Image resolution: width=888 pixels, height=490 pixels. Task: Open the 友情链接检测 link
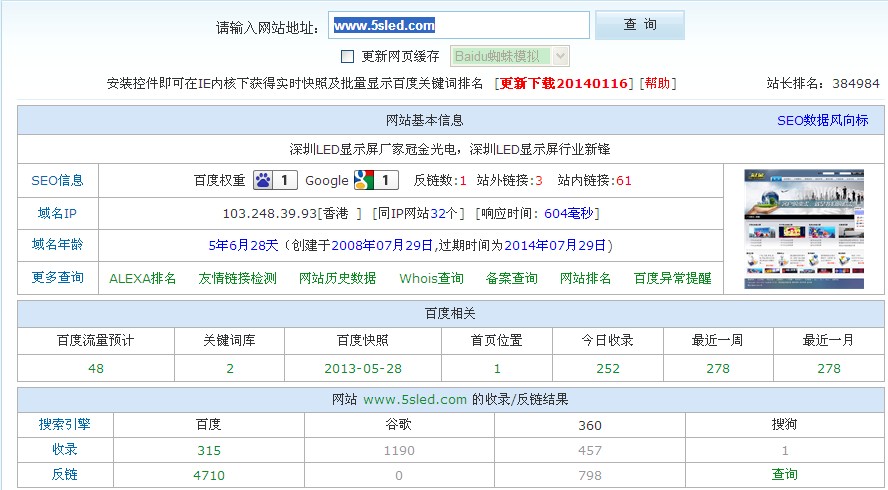click(x=237, y=278)
